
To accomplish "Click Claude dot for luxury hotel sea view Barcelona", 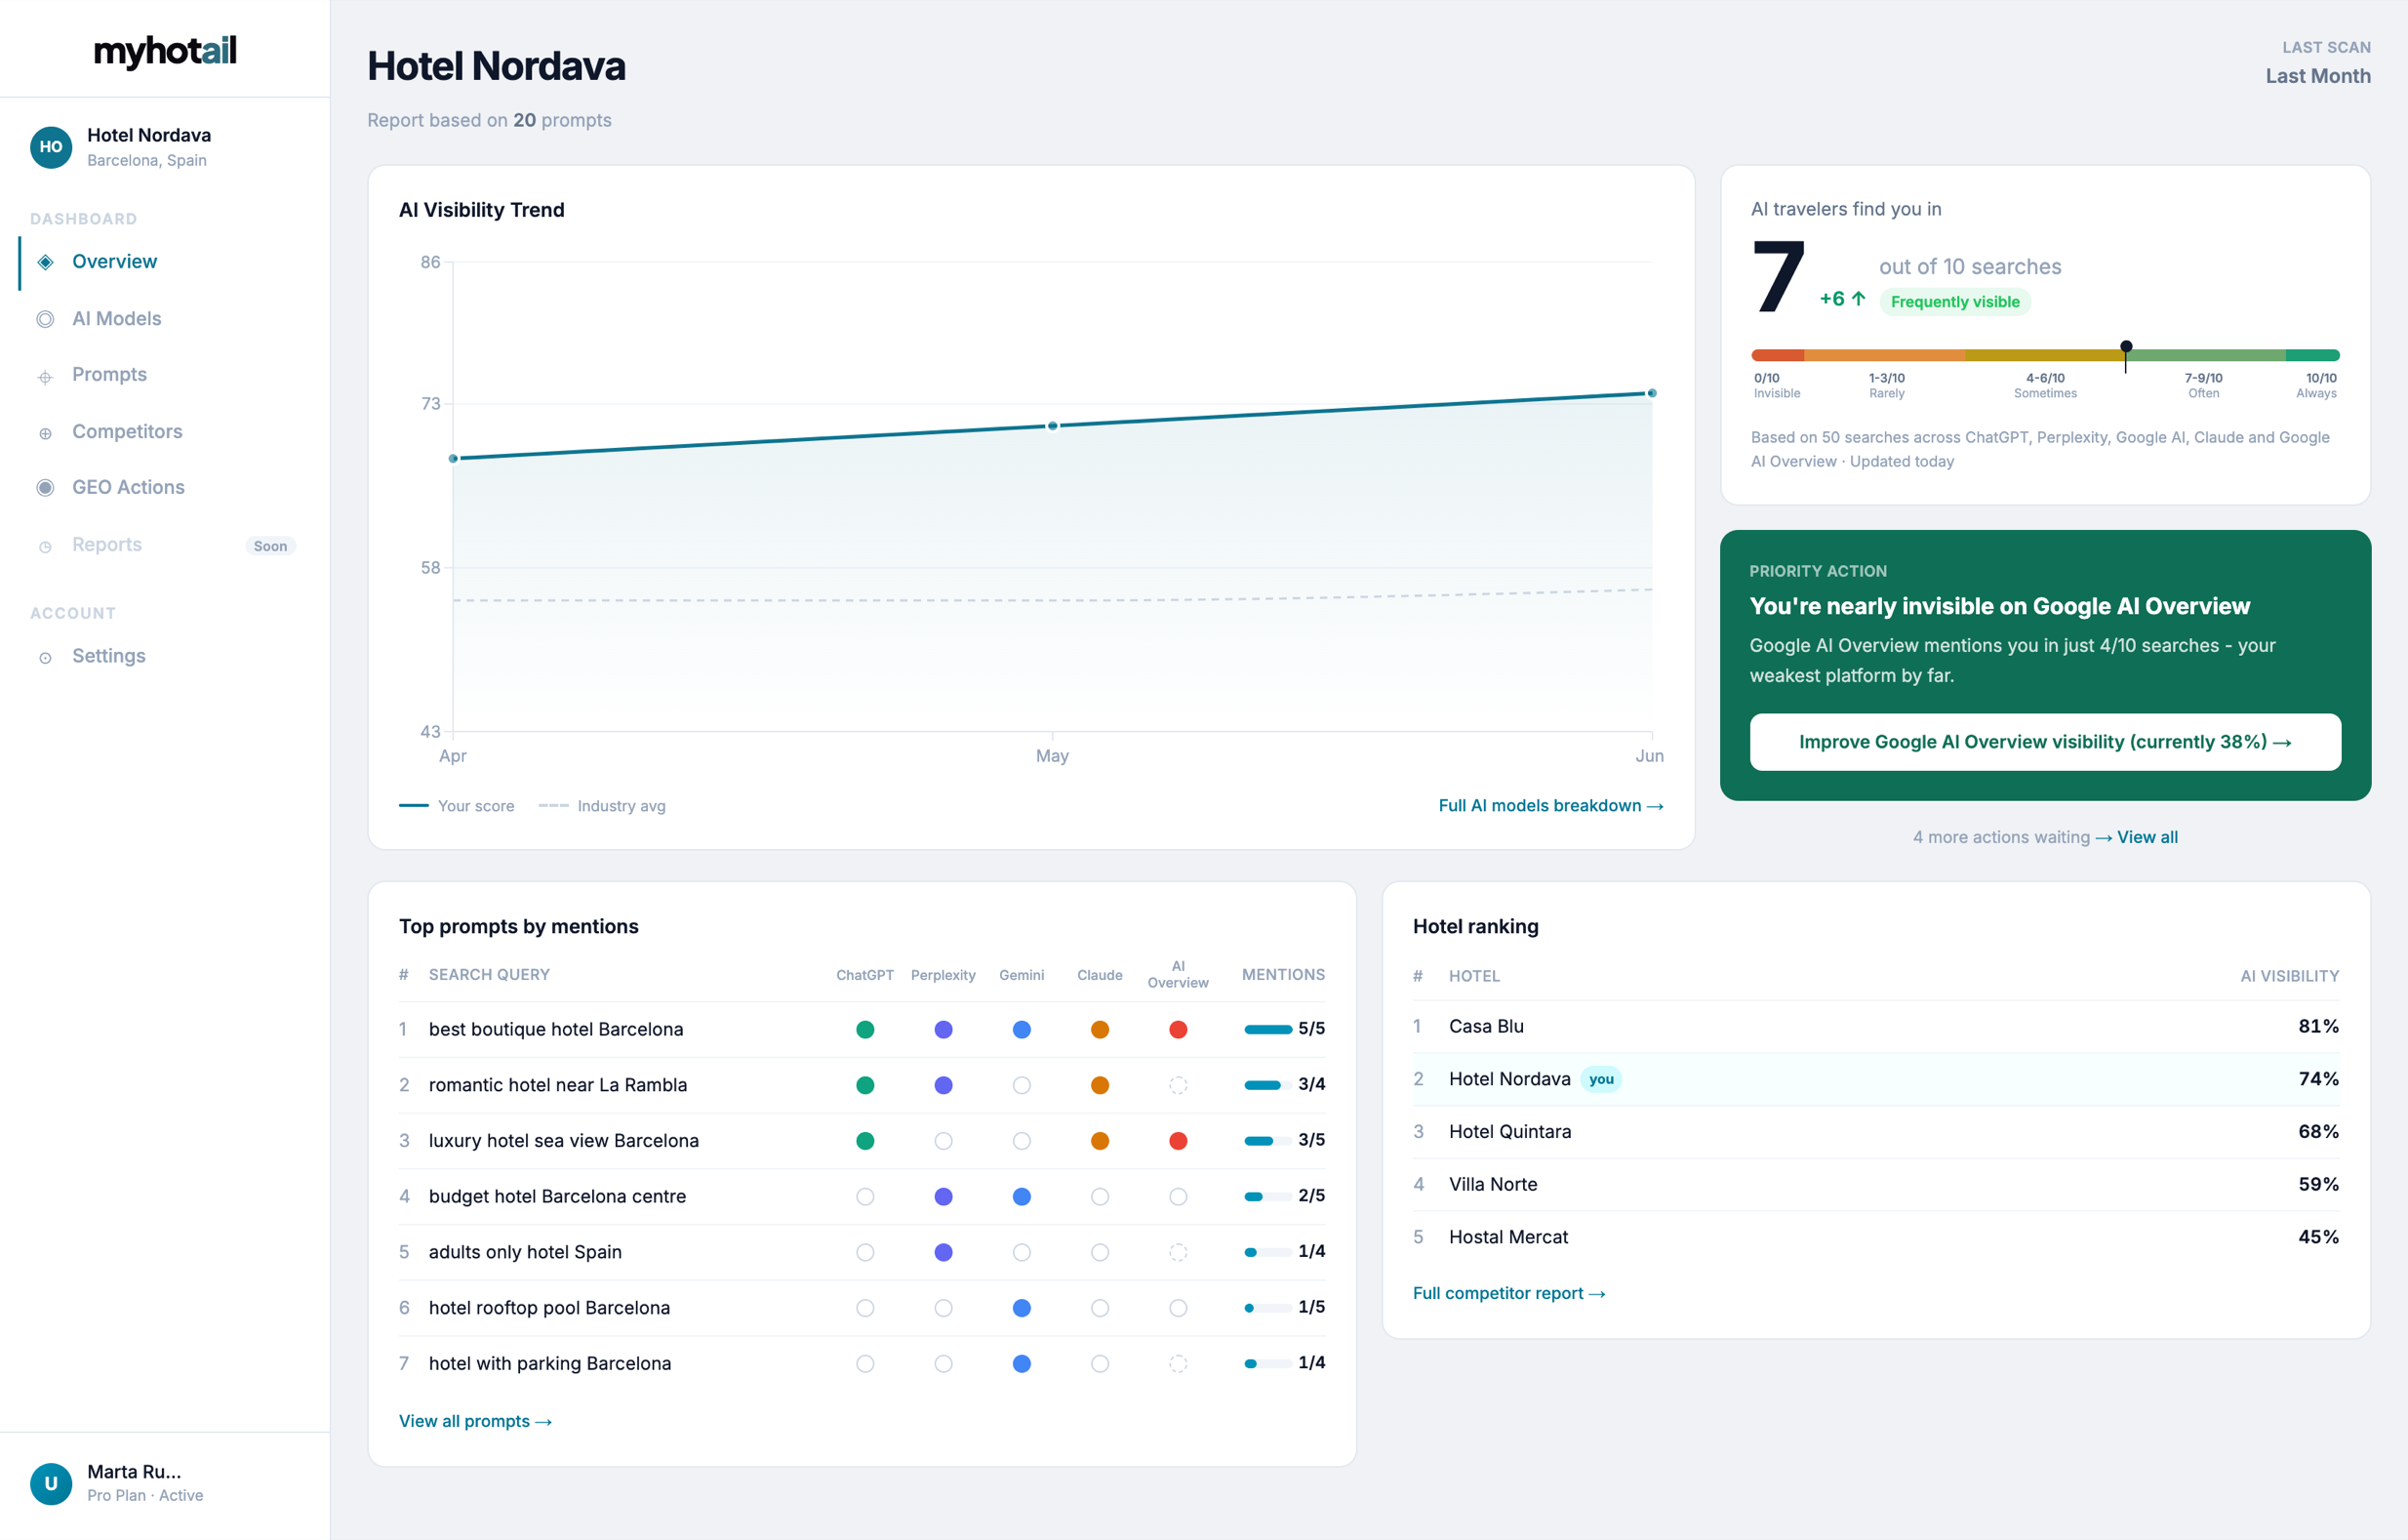I will pos(1099,1140).
